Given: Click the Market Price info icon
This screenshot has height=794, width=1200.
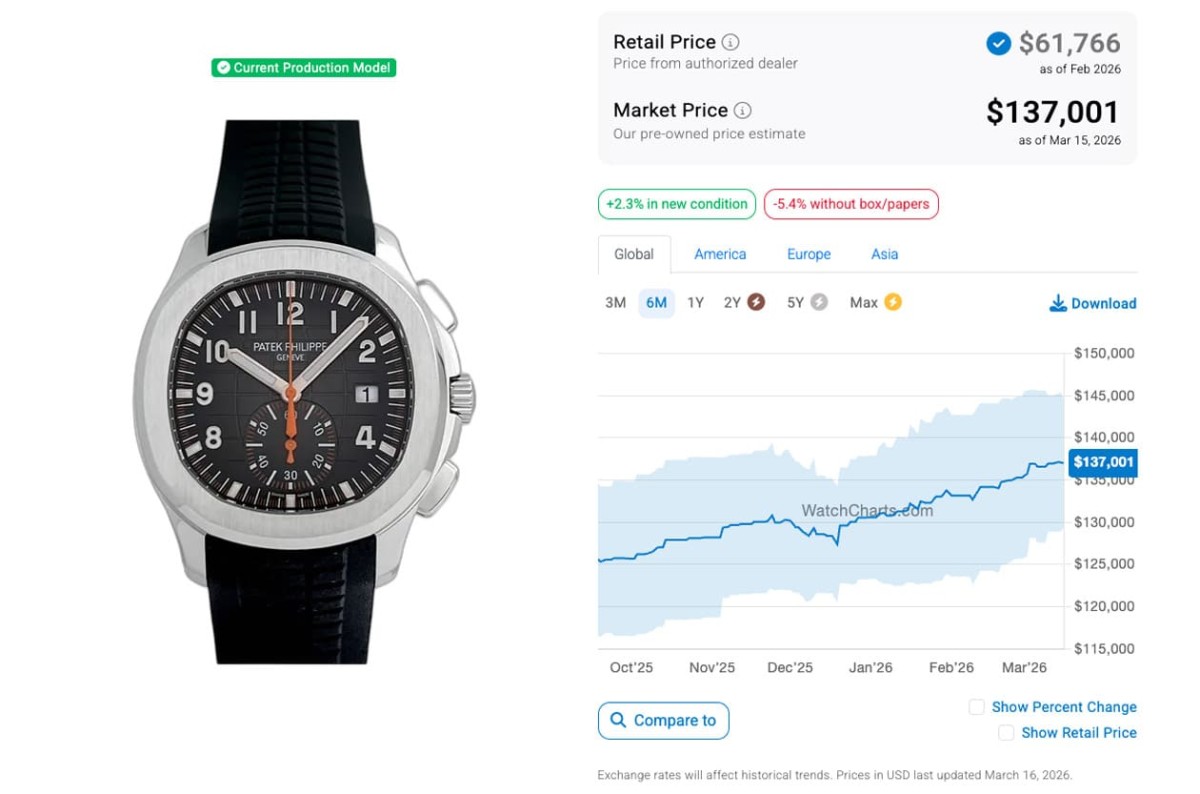Looking at the screenshot, I should (742, 110).
